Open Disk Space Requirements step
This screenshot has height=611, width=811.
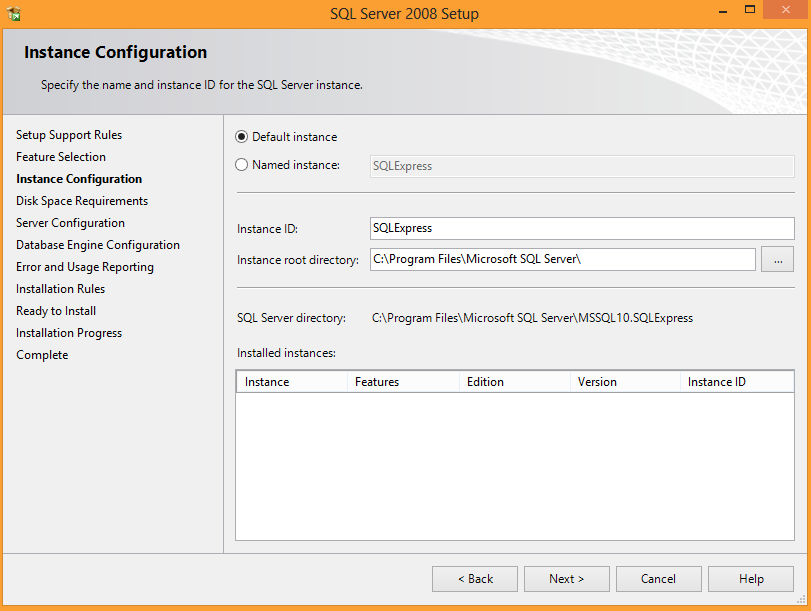[82, 201]
